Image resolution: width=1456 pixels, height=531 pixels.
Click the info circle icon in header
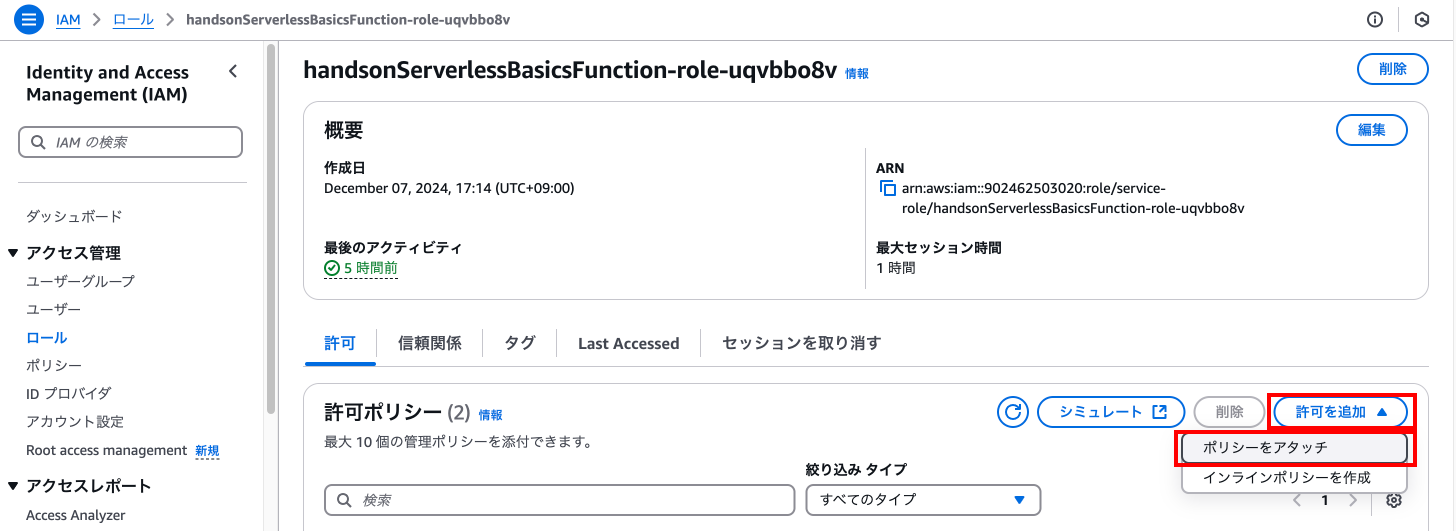click(x=1375, y=19)
